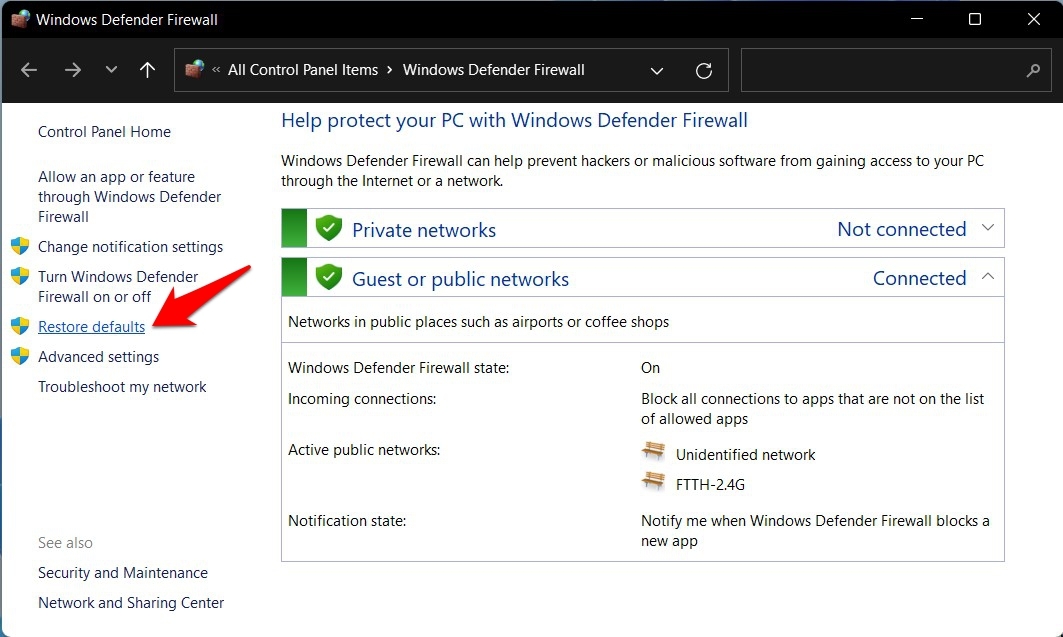The image size is (1063, 637).
Task: Click inside the Control Panel search box
Action: point(880,70)
